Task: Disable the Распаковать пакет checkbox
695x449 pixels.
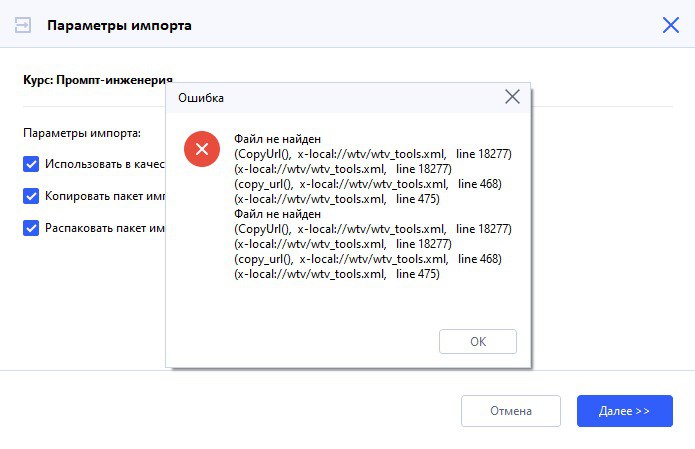Action: [31, 228]
